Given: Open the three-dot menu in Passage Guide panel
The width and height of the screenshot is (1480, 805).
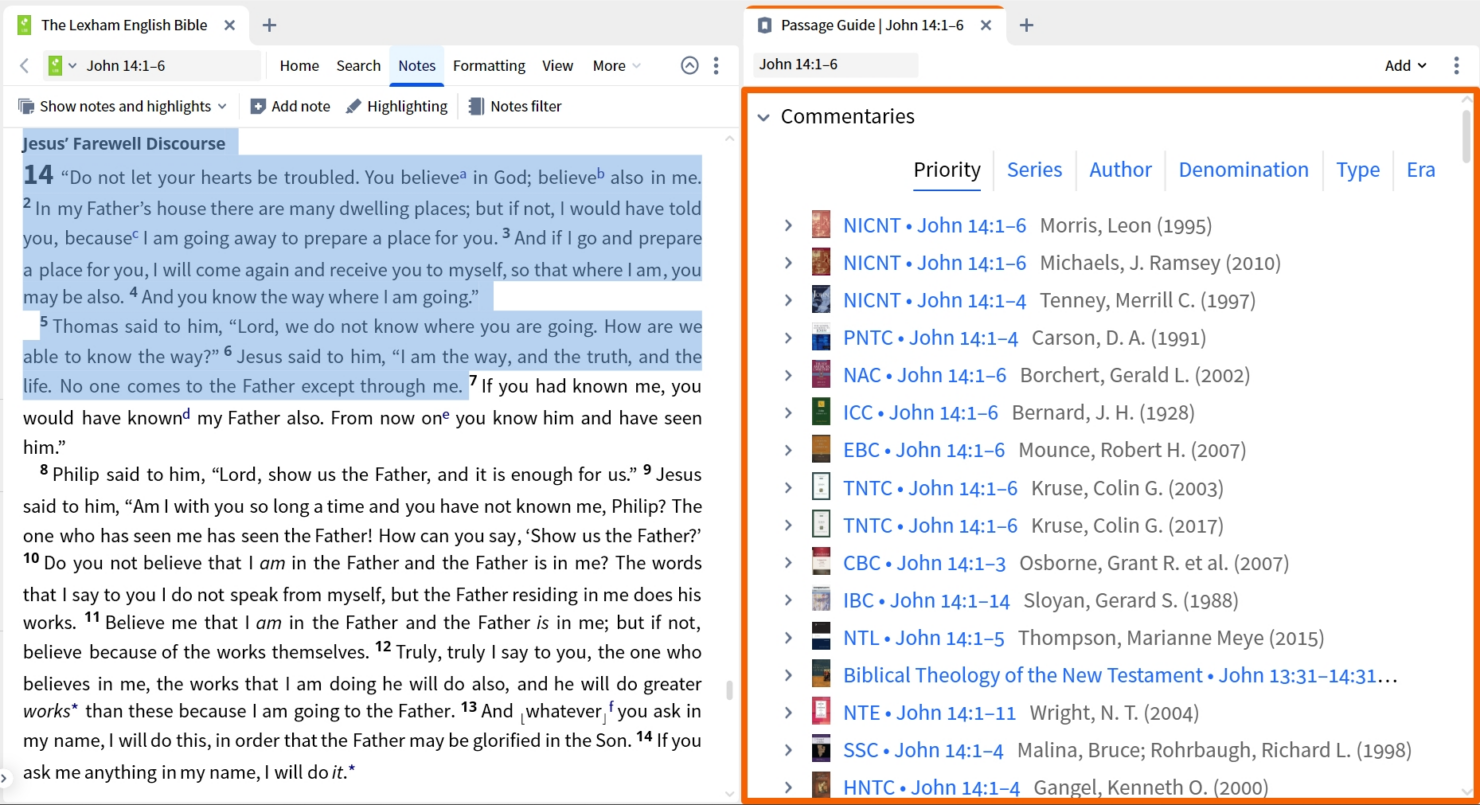Looking at the screenshot, I should point(1457,64).
